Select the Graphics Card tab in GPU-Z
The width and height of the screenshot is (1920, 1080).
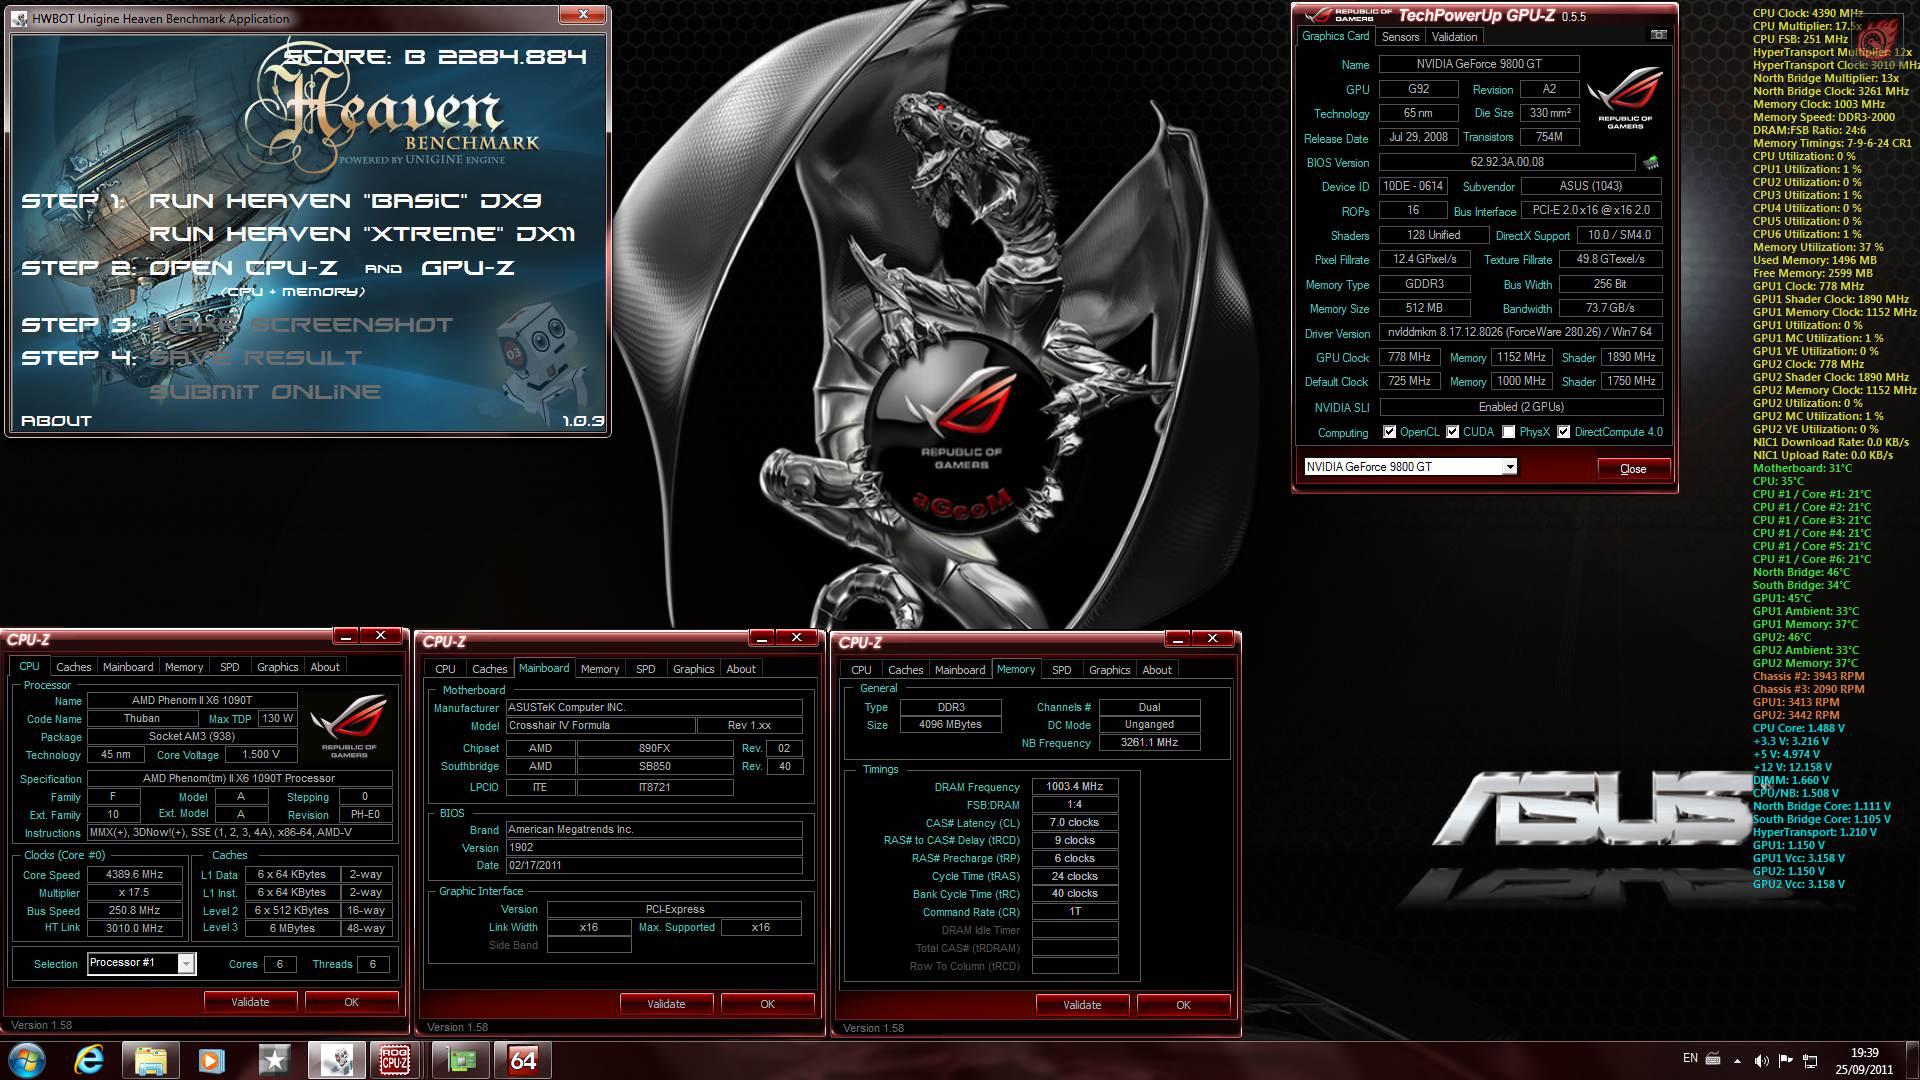[x=1335, y=36]
